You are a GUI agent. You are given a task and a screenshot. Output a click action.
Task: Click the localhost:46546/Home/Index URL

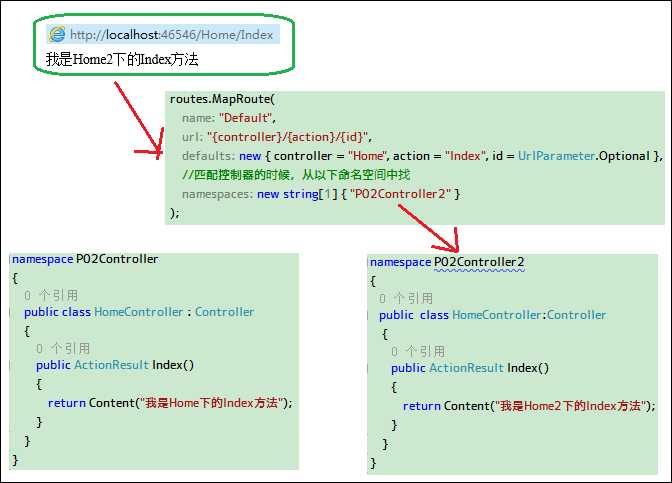pyautogui.click(x=171, y=34)
